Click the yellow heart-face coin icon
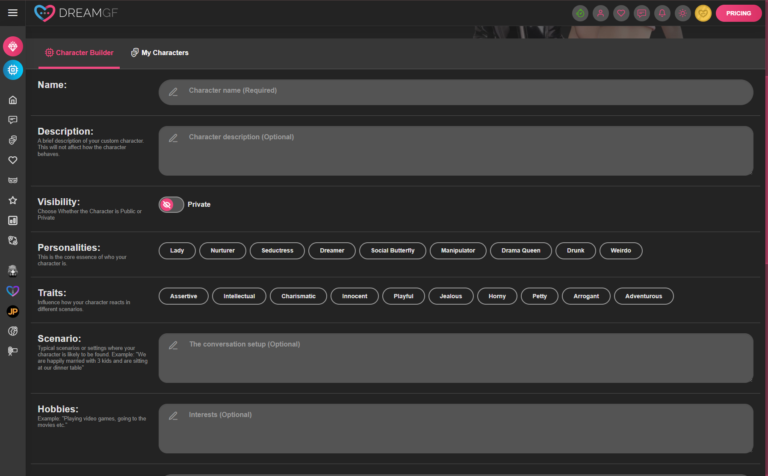The width and height of the screenshot is (768, 476). pyautogui.click(x=703, y=13)
